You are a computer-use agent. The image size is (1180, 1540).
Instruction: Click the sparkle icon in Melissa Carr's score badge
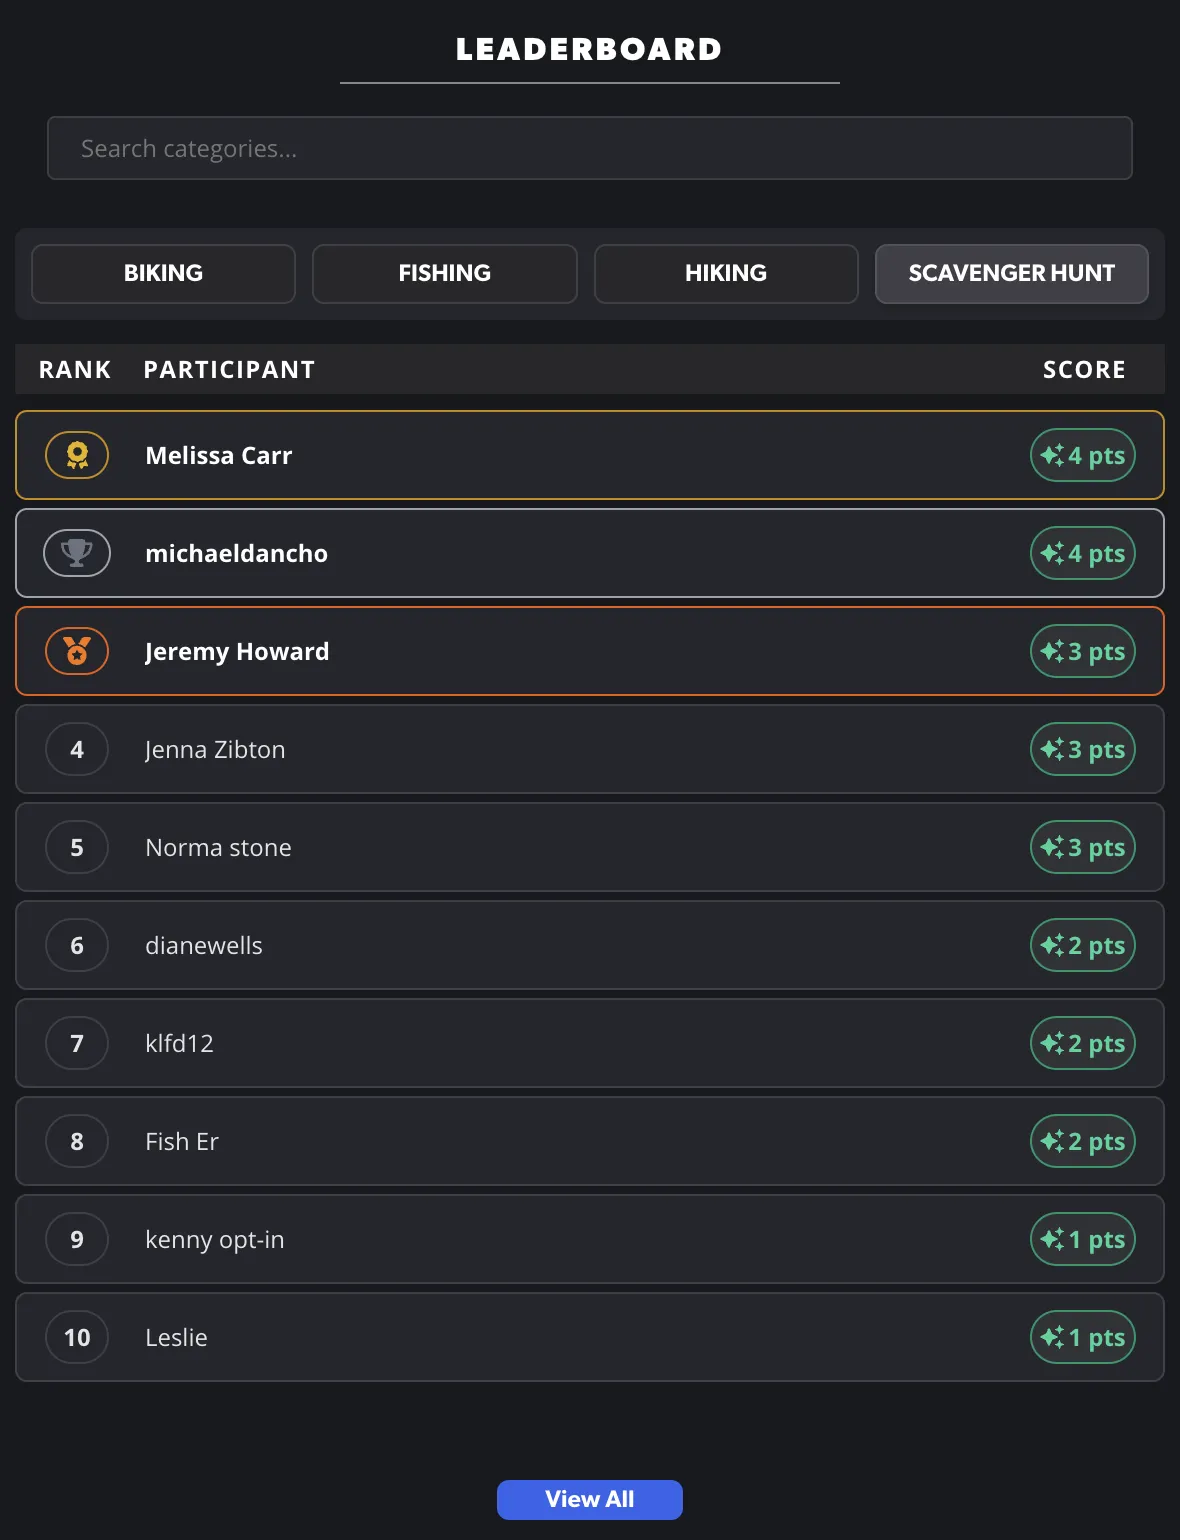point(1053,455)
